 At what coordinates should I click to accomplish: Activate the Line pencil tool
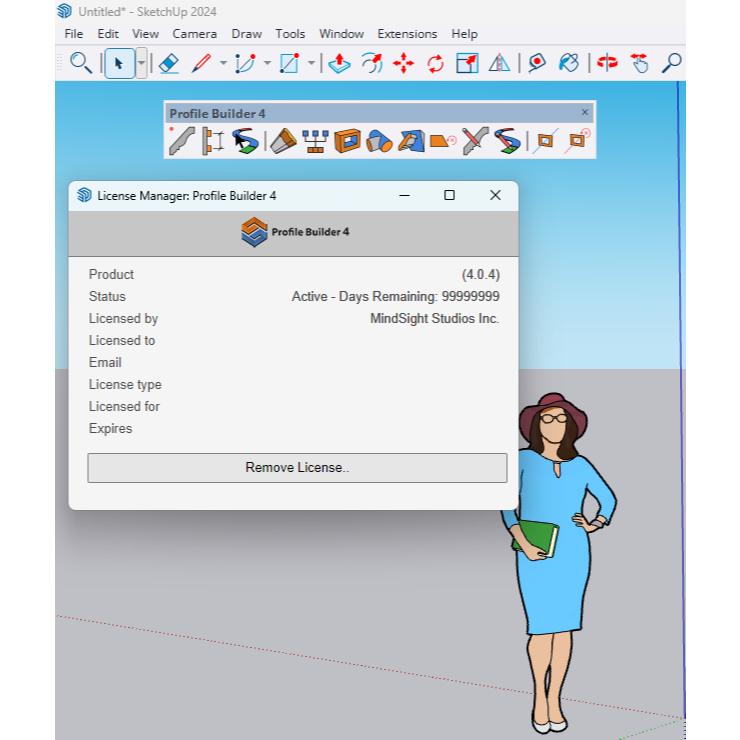(202, 63)
